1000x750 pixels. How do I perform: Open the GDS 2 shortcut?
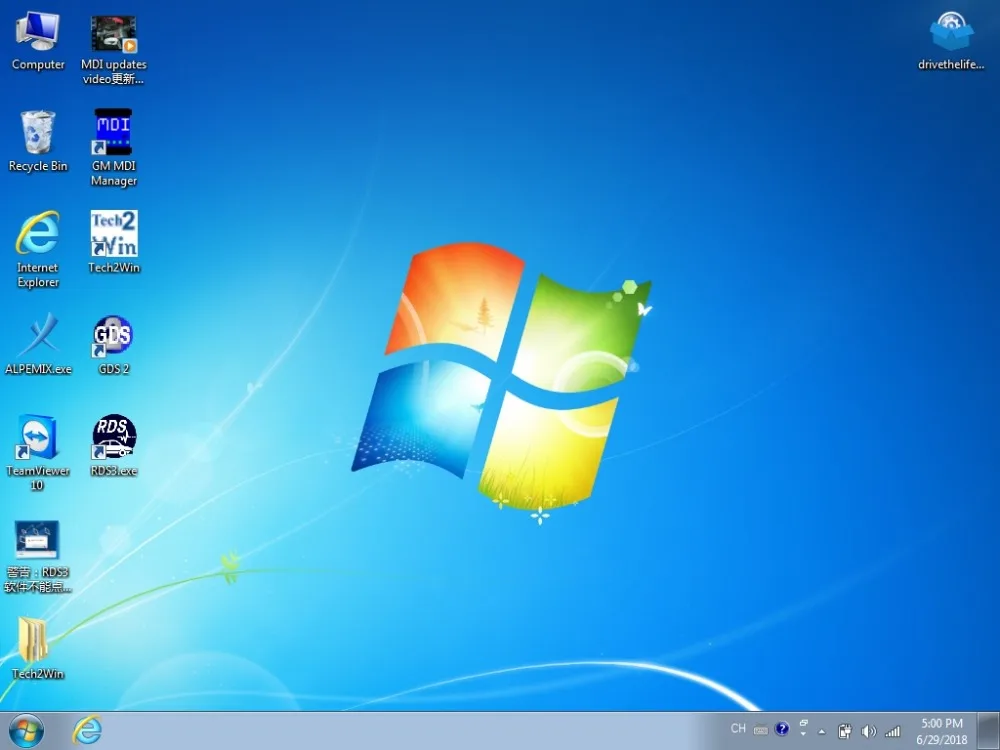tap(114, 344)
